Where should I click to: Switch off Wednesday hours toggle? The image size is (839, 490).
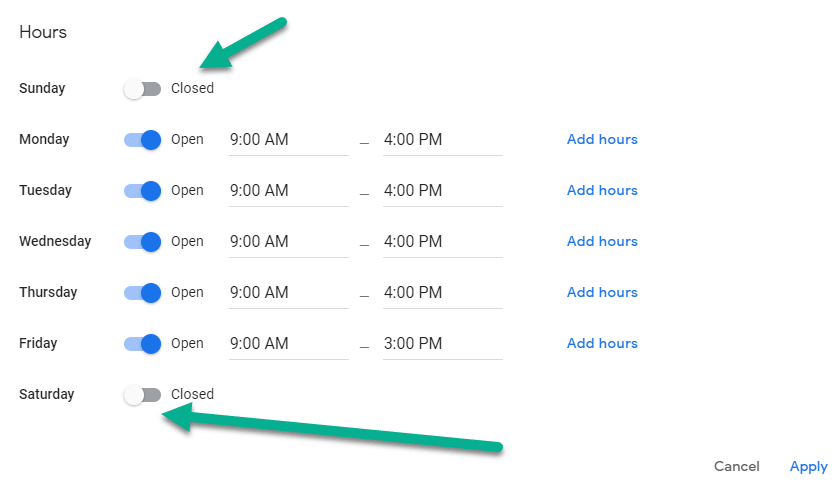pyautogui.click(x=143, y=242)
